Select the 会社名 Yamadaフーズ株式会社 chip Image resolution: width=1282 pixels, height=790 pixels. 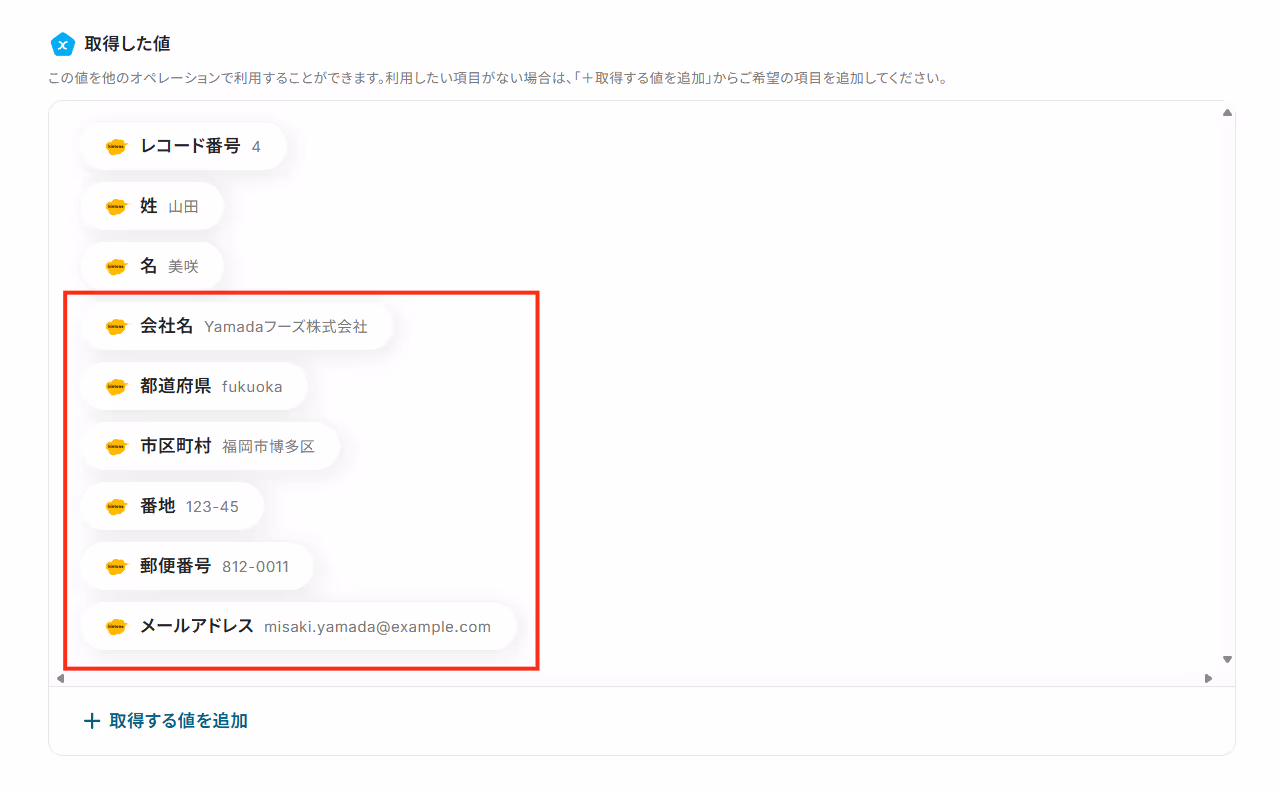coord(237,327)
